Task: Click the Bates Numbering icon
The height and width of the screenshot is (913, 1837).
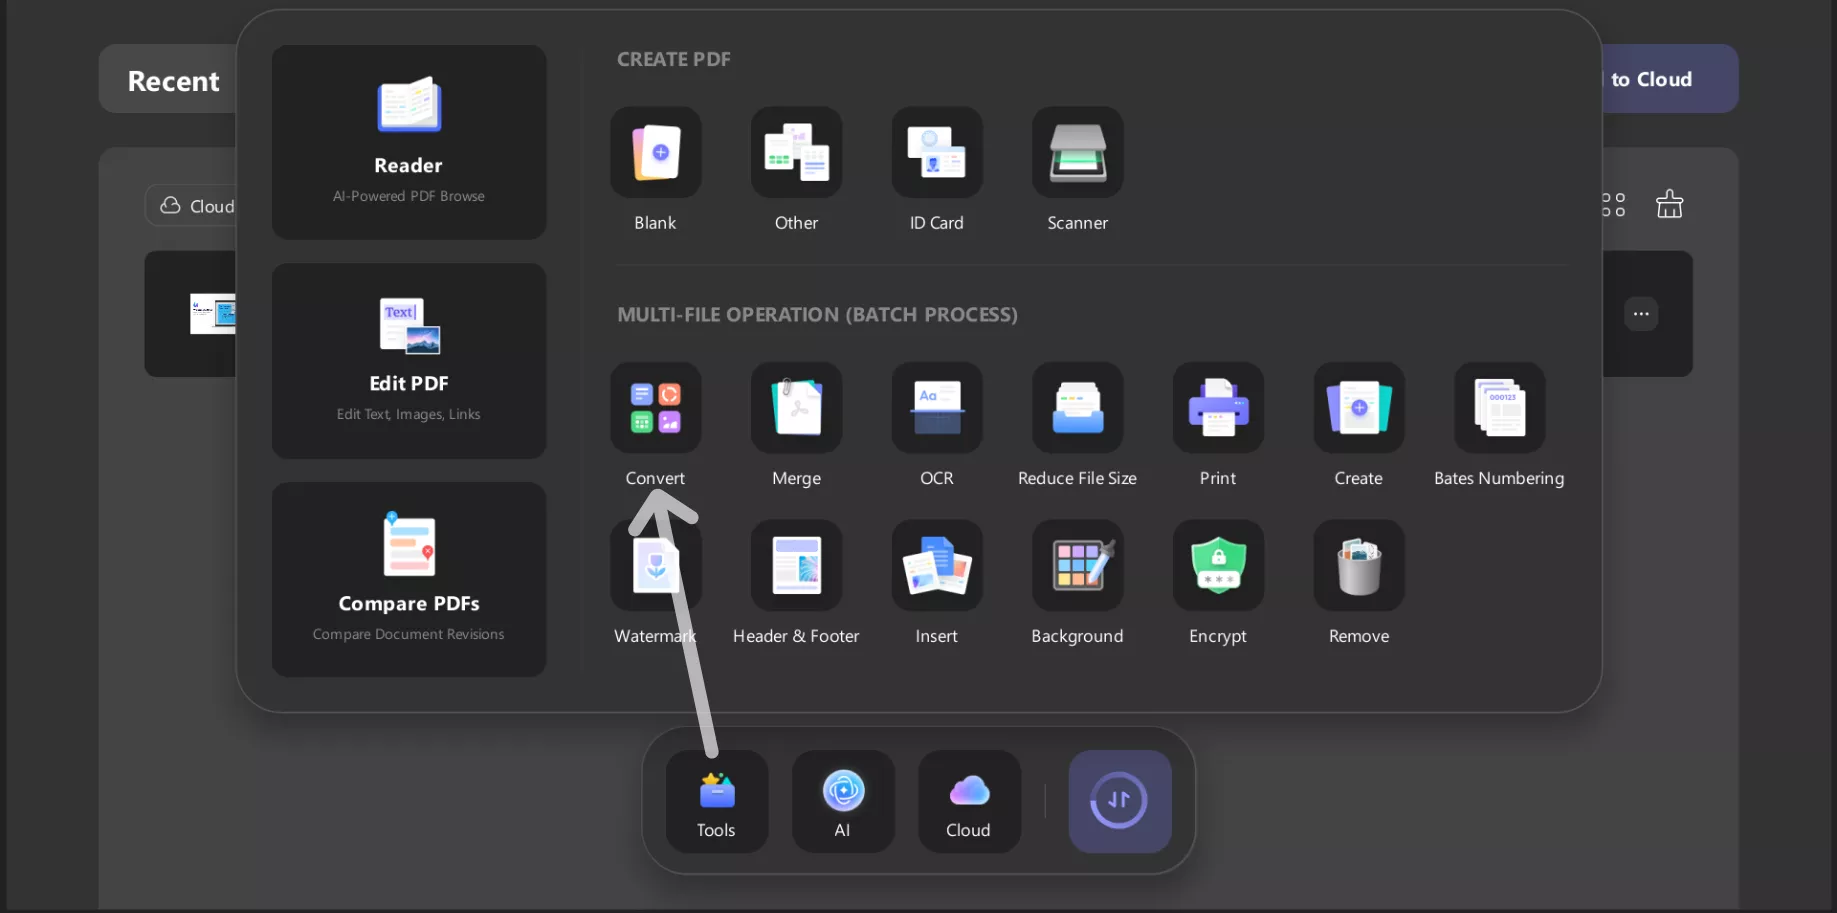Action: pos(1498,408)
